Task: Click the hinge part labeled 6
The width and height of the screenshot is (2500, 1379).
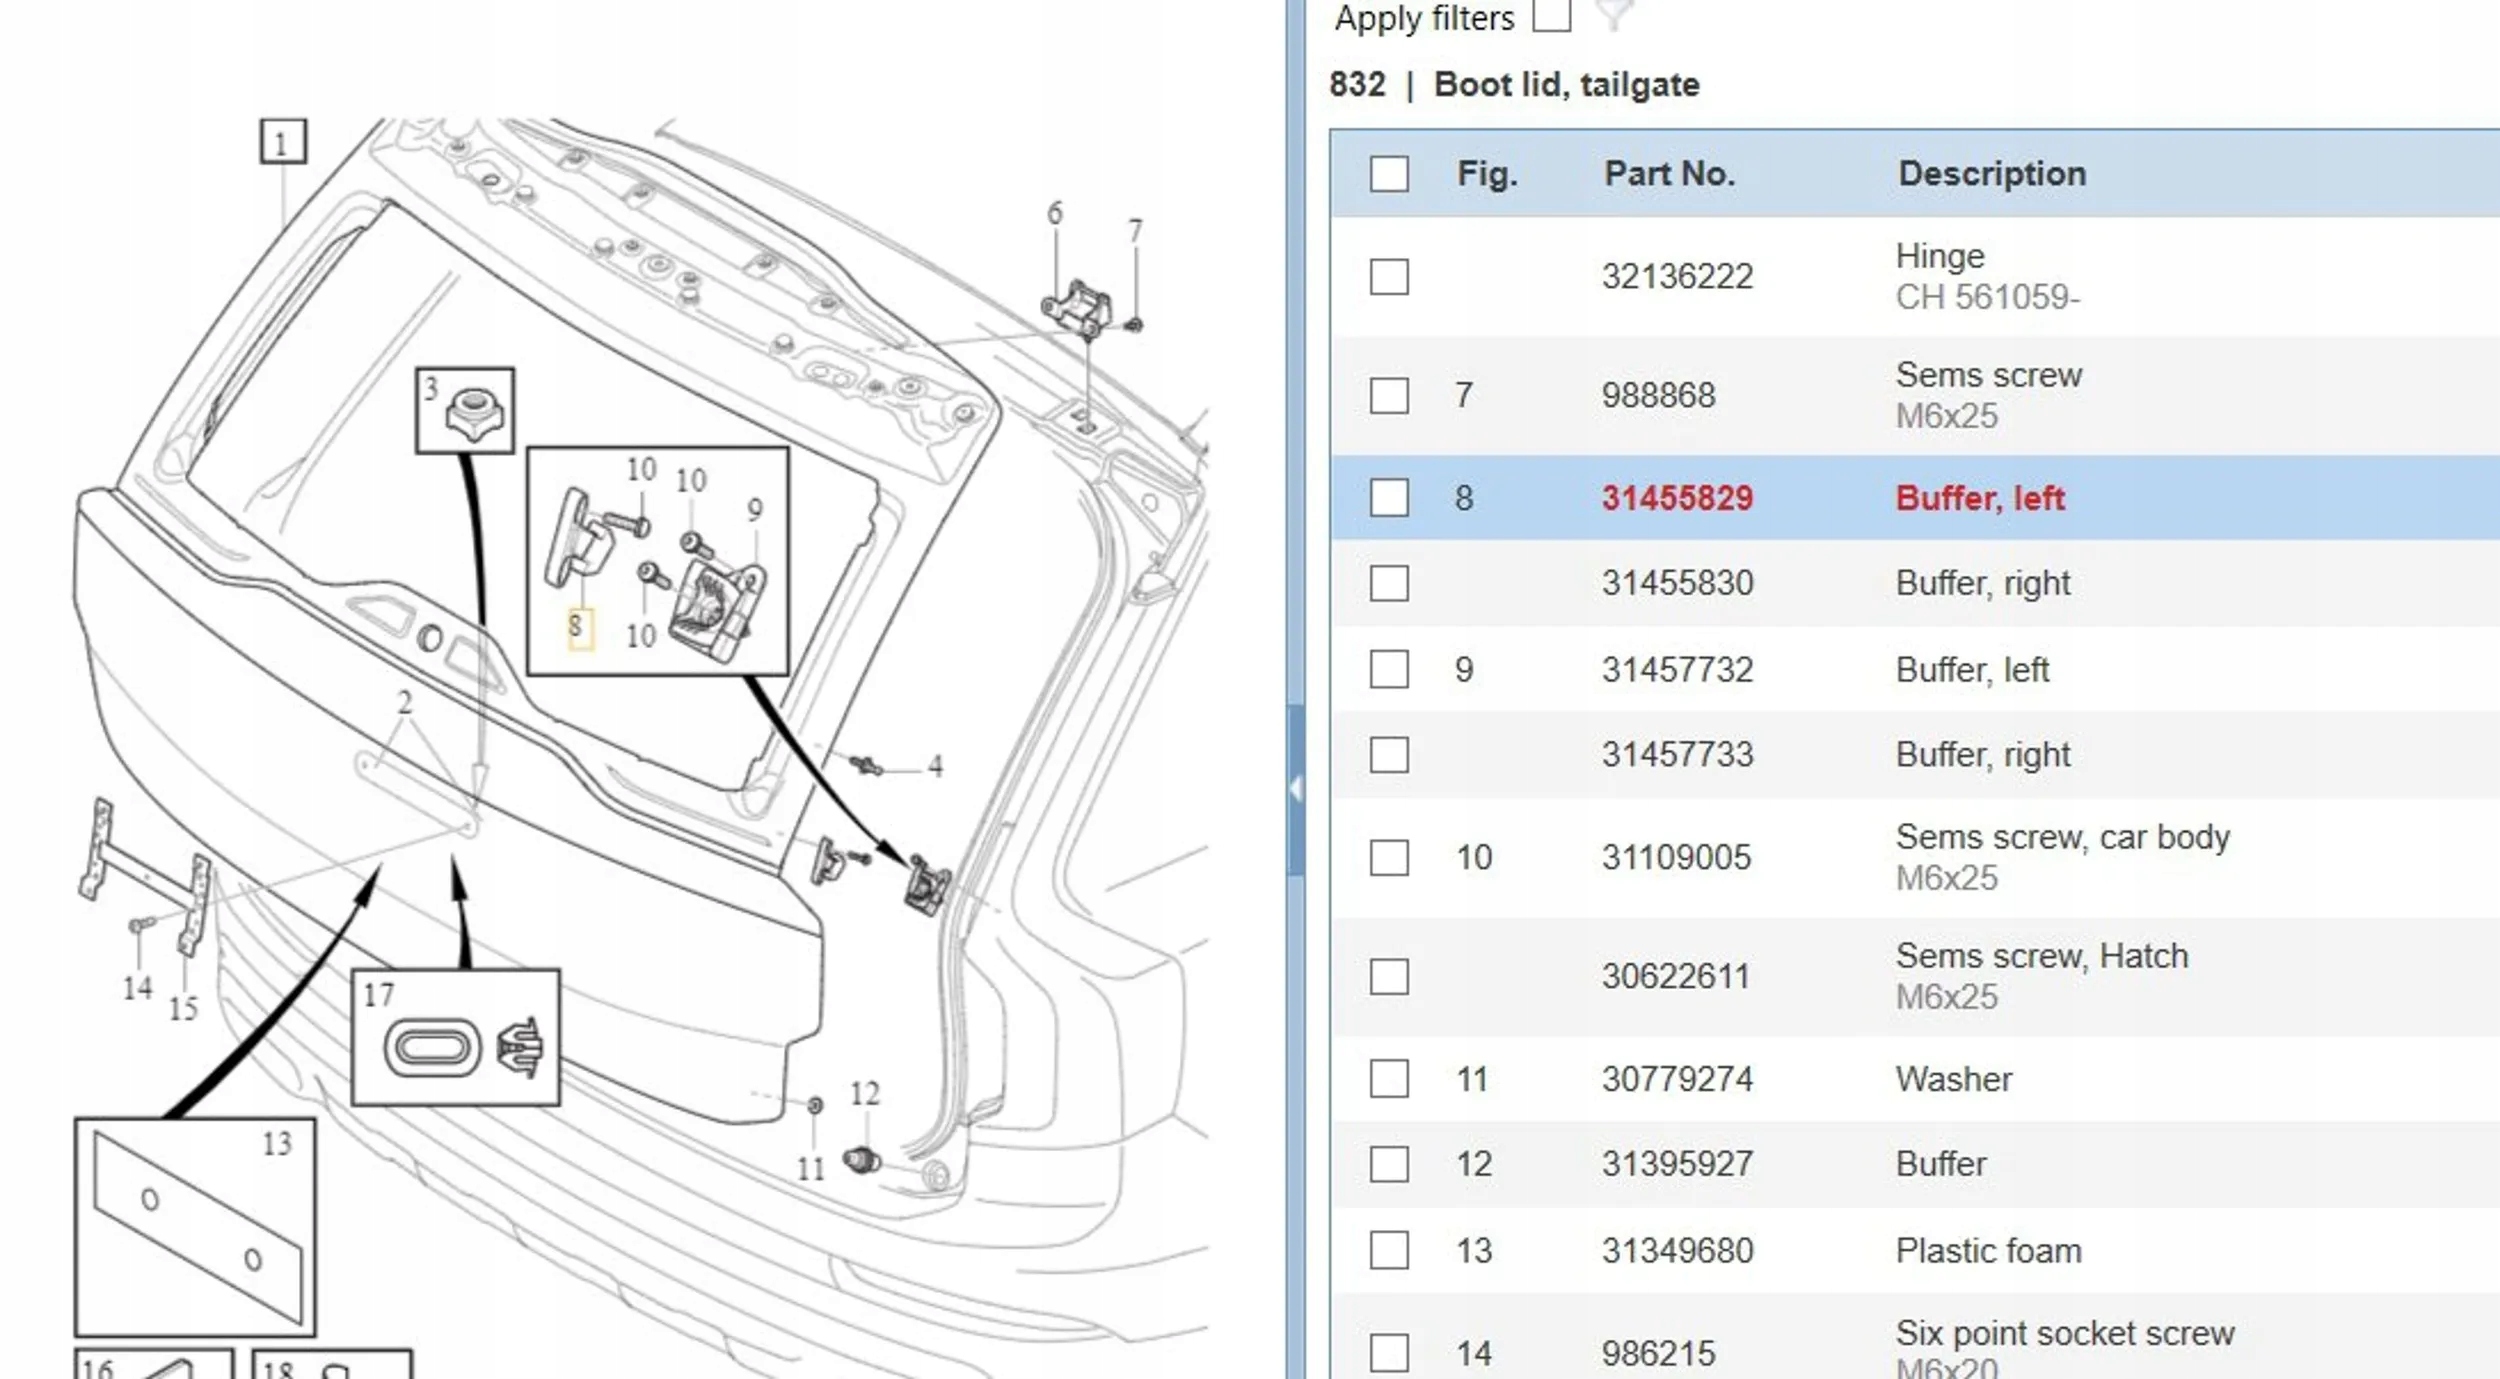Action: point(1078,306)
